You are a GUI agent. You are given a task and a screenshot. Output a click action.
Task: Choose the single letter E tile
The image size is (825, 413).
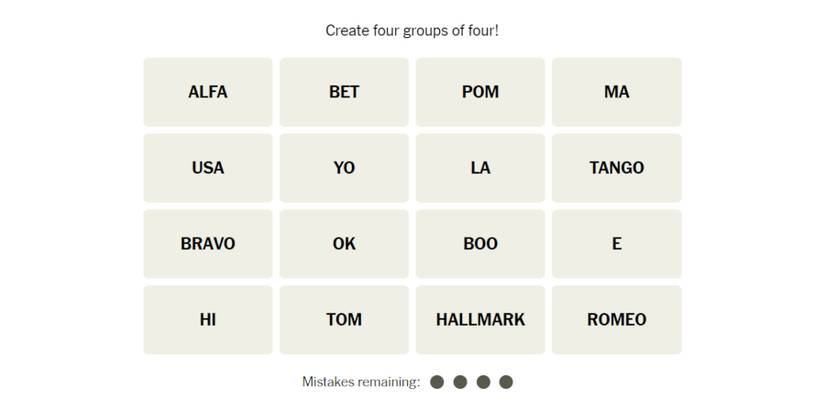(x=616, y=244)
